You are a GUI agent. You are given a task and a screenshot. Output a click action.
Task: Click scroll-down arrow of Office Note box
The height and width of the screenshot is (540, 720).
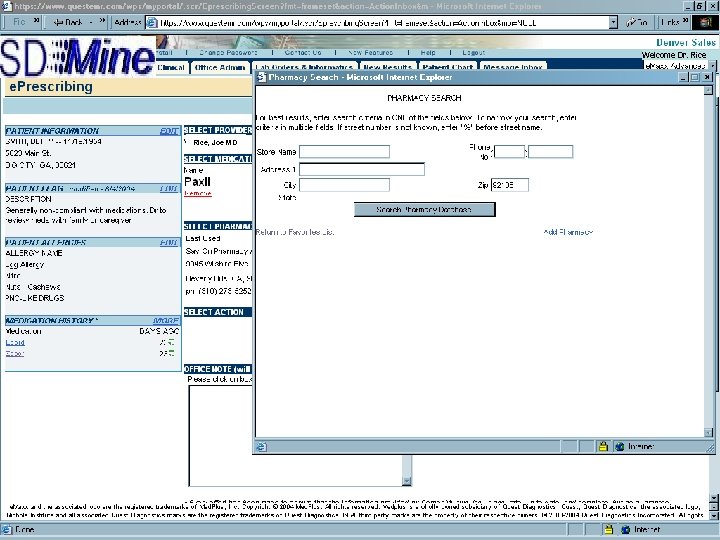click(407, 481)
